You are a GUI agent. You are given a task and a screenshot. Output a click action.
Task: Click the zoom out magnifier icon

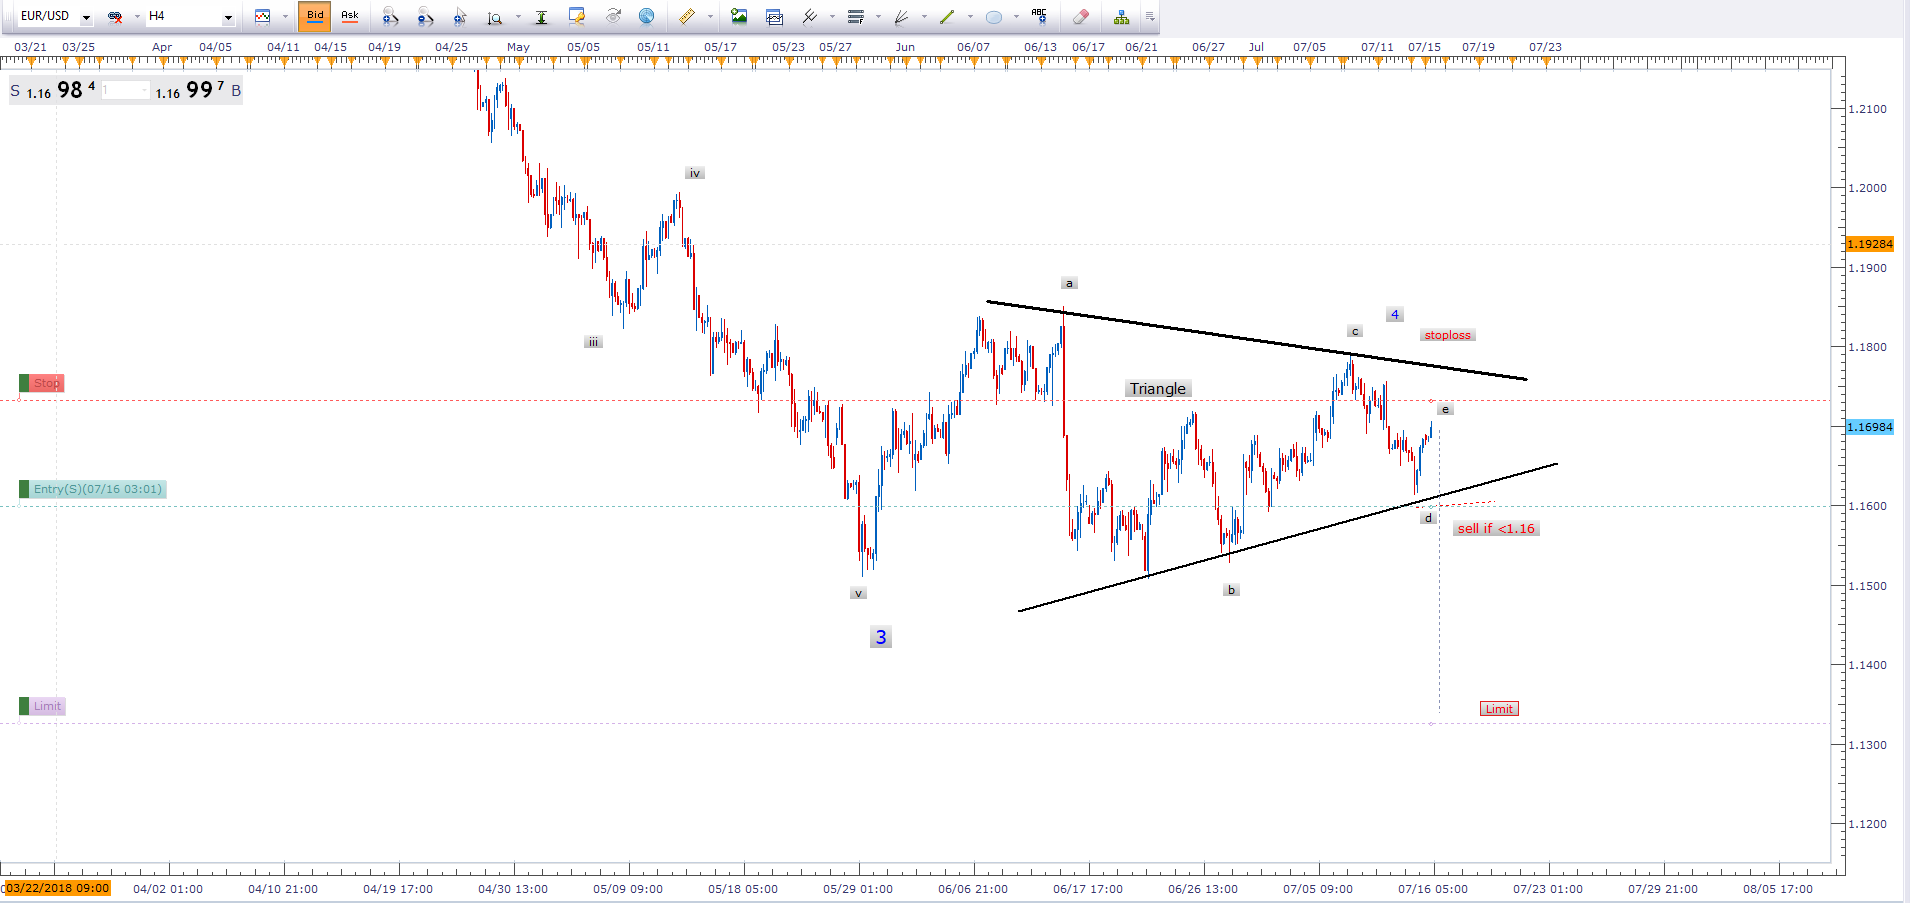click(425, 16)
